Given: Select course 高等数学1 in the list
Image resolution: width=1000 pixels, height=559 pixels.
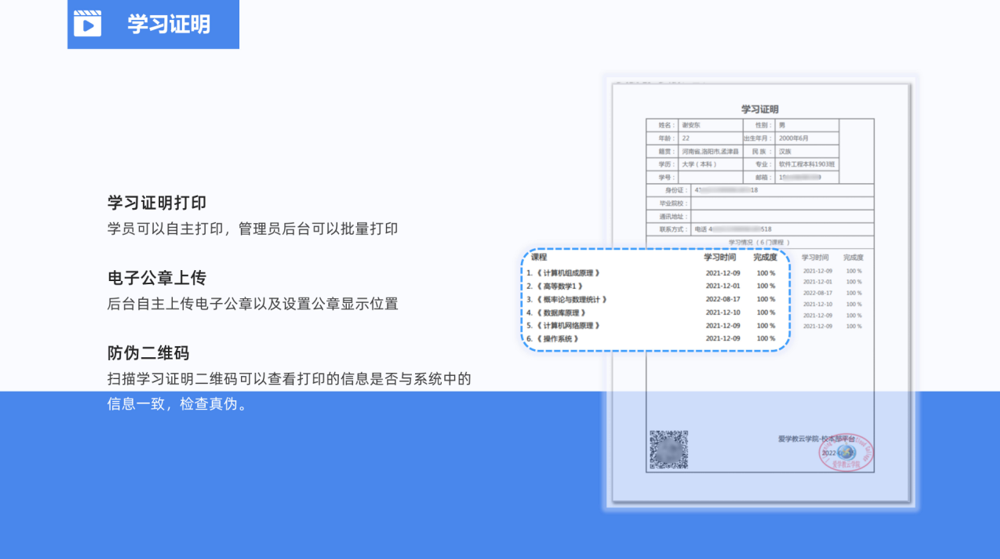Looking at the screenshot, I should (x=559, y=286).
